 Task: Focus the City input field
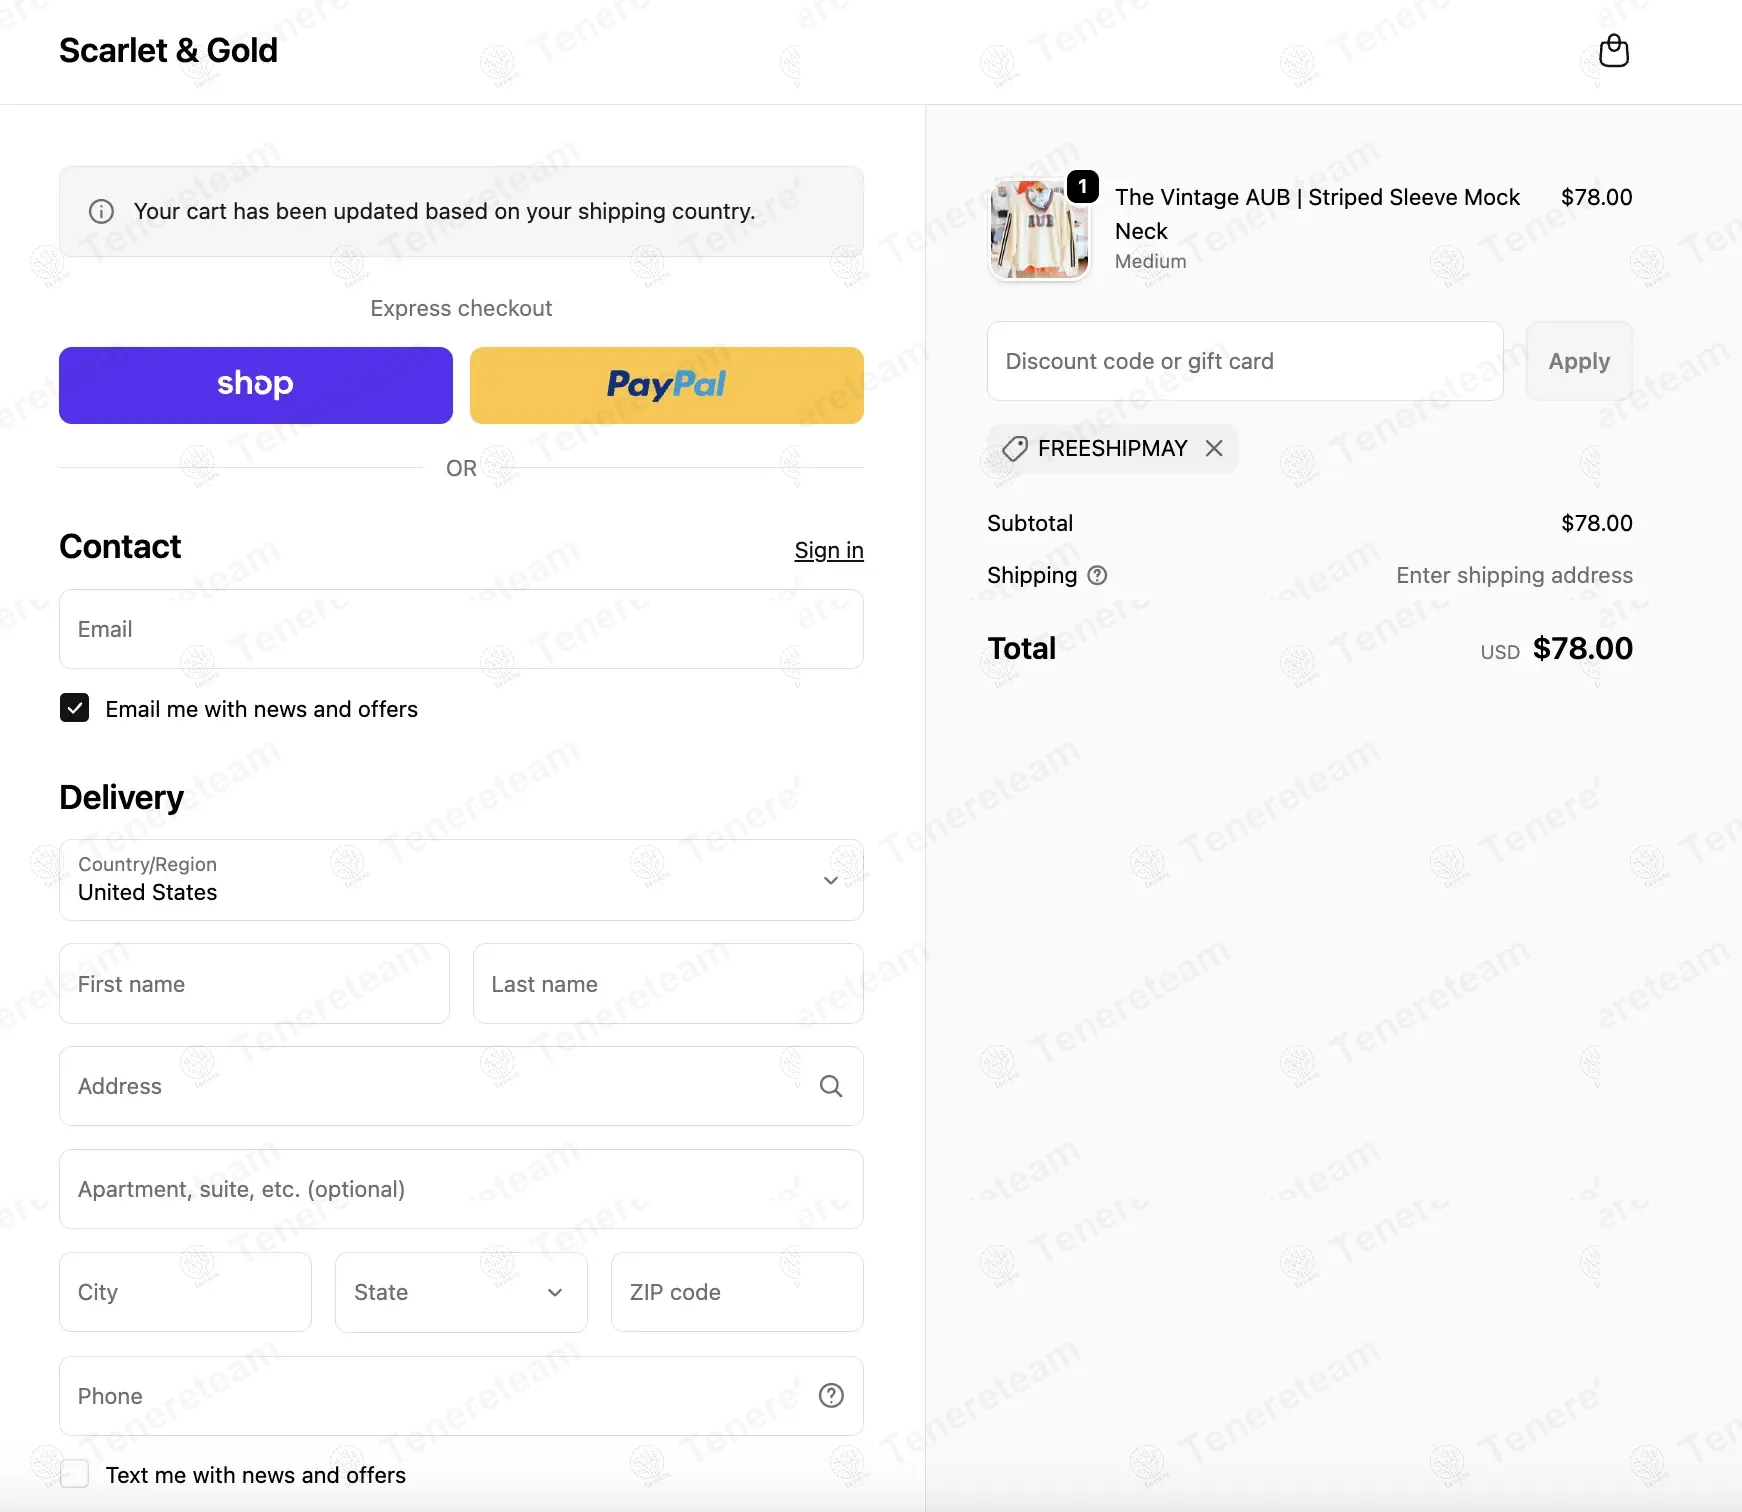pos(185,1292)
